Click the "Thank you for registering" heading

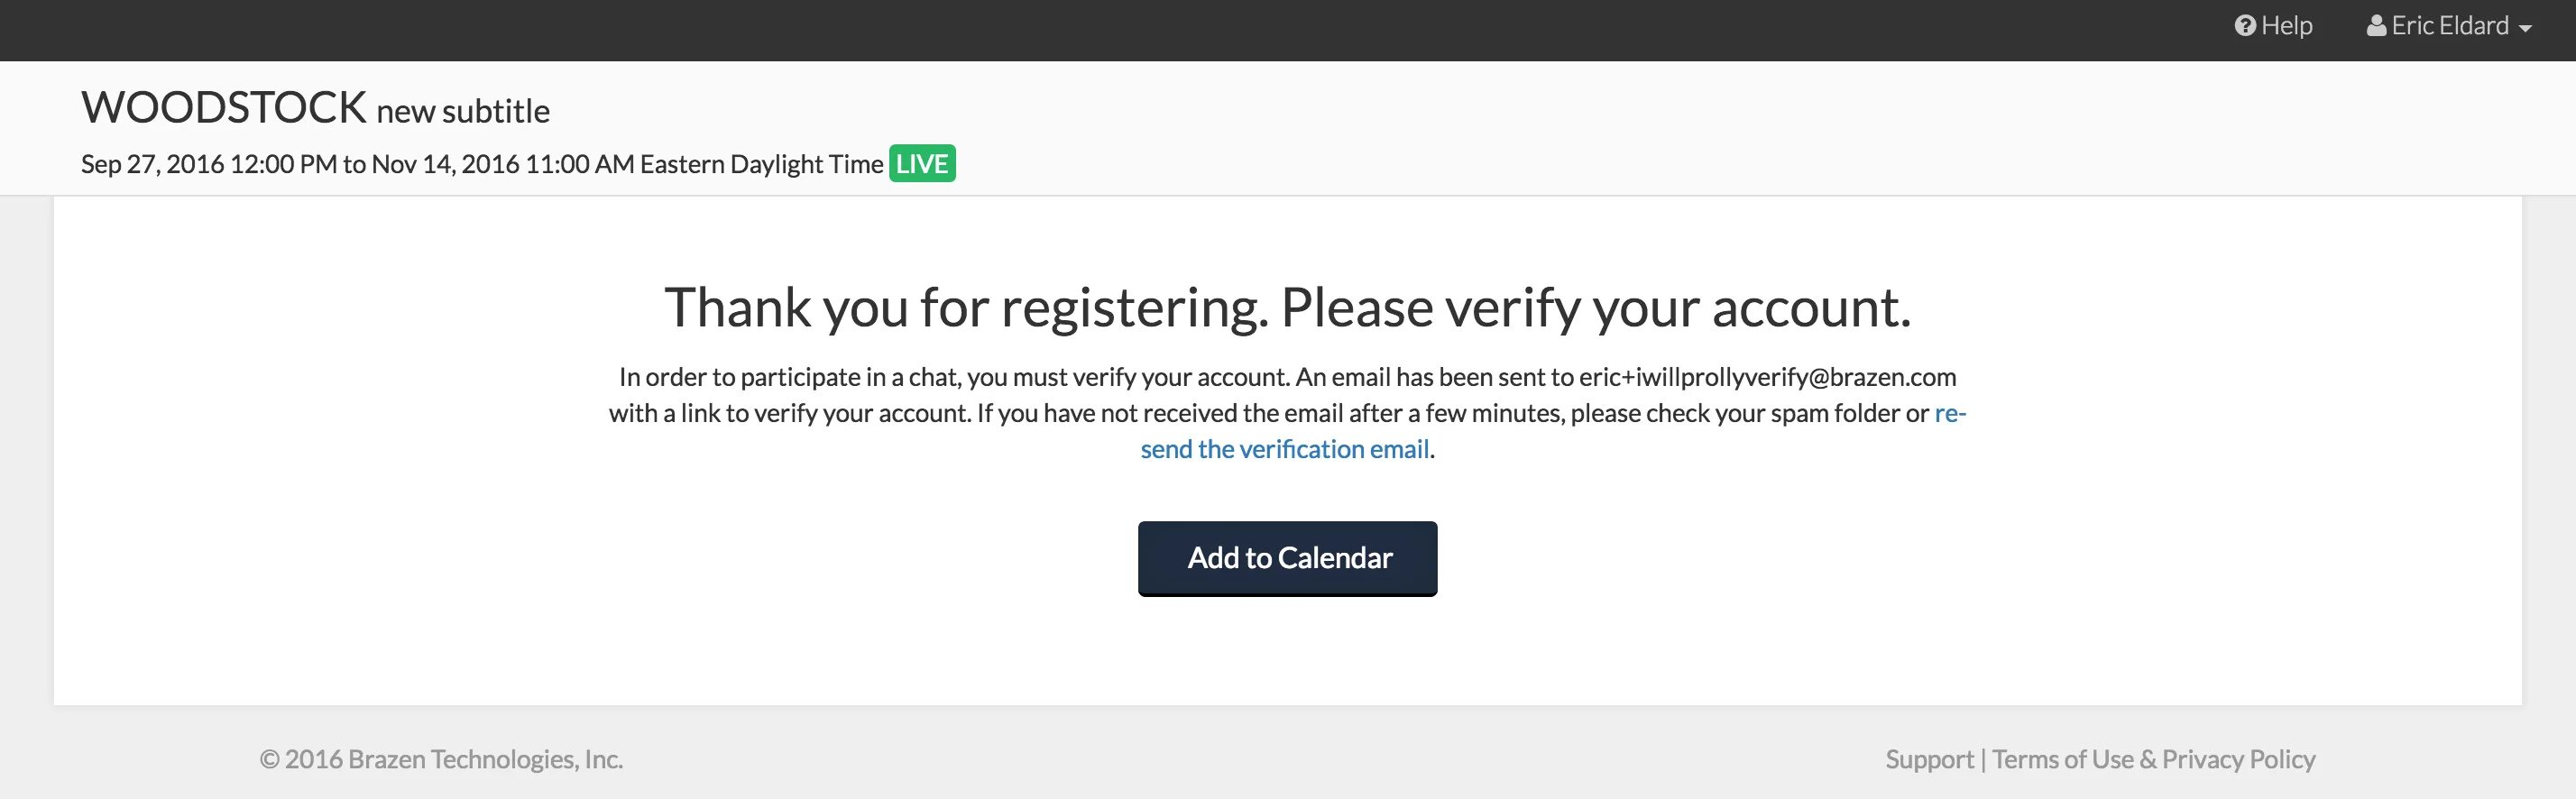(x=1287, y=307)
